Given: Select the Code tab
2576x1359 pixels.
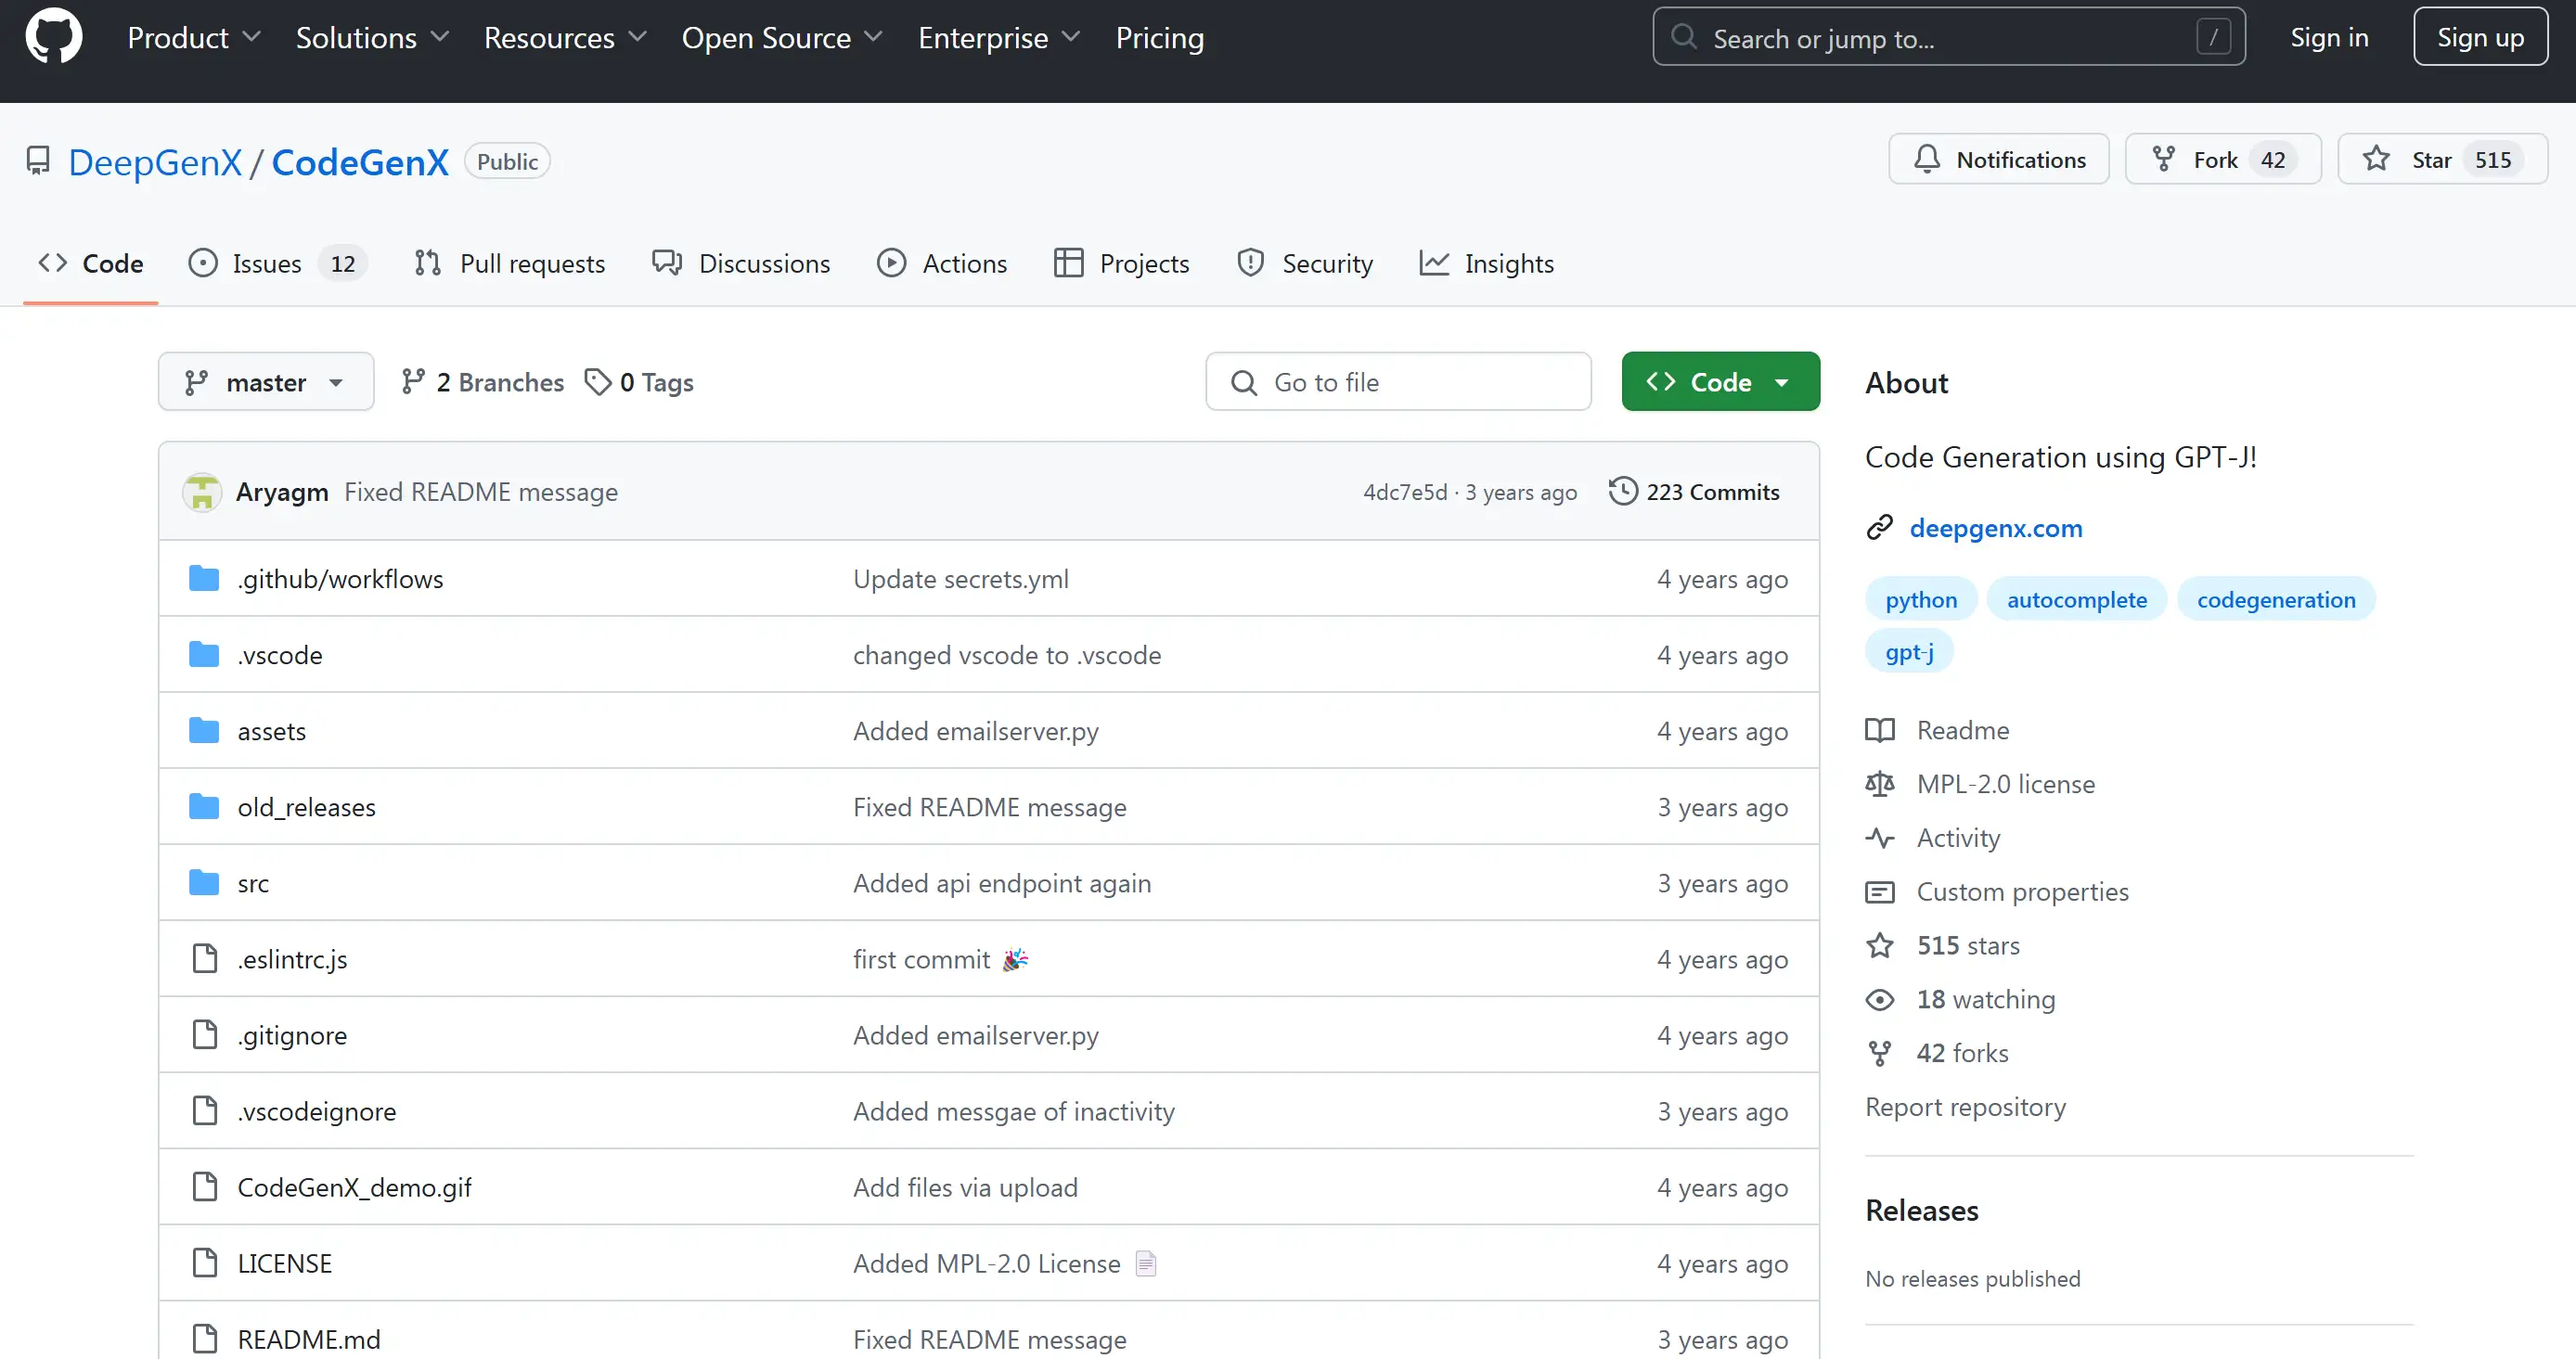Looking at the screenshot, I should [91, 264].
